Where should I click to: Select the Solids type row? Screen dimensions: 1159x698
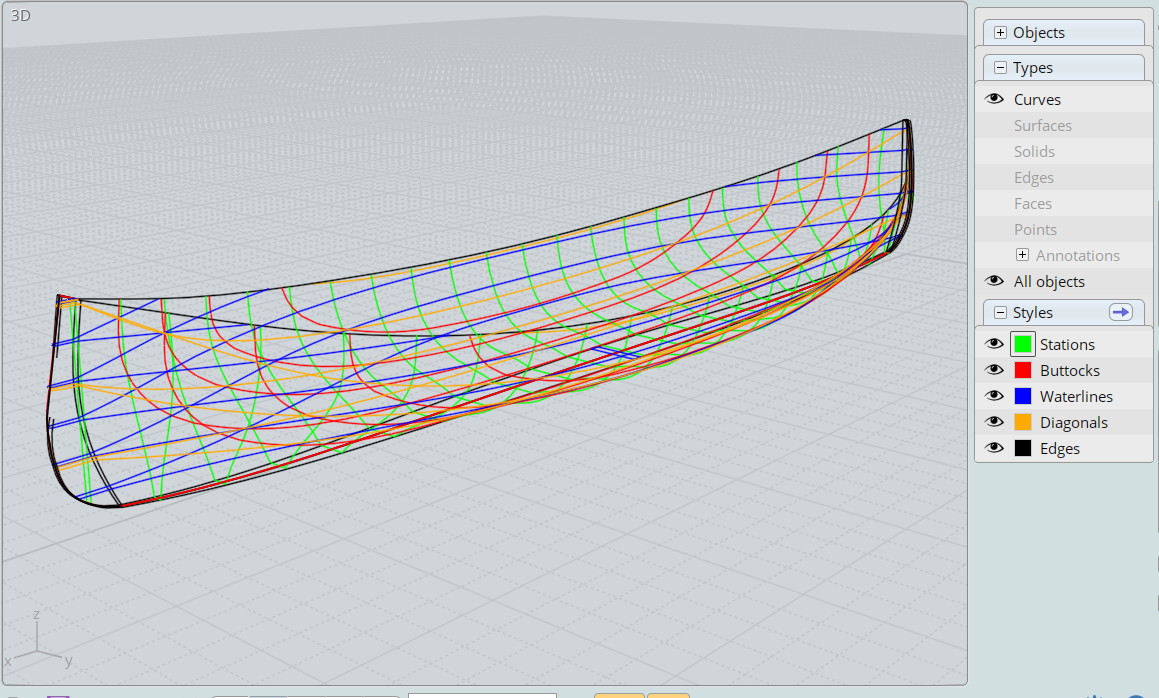(x=1064, y=151)
